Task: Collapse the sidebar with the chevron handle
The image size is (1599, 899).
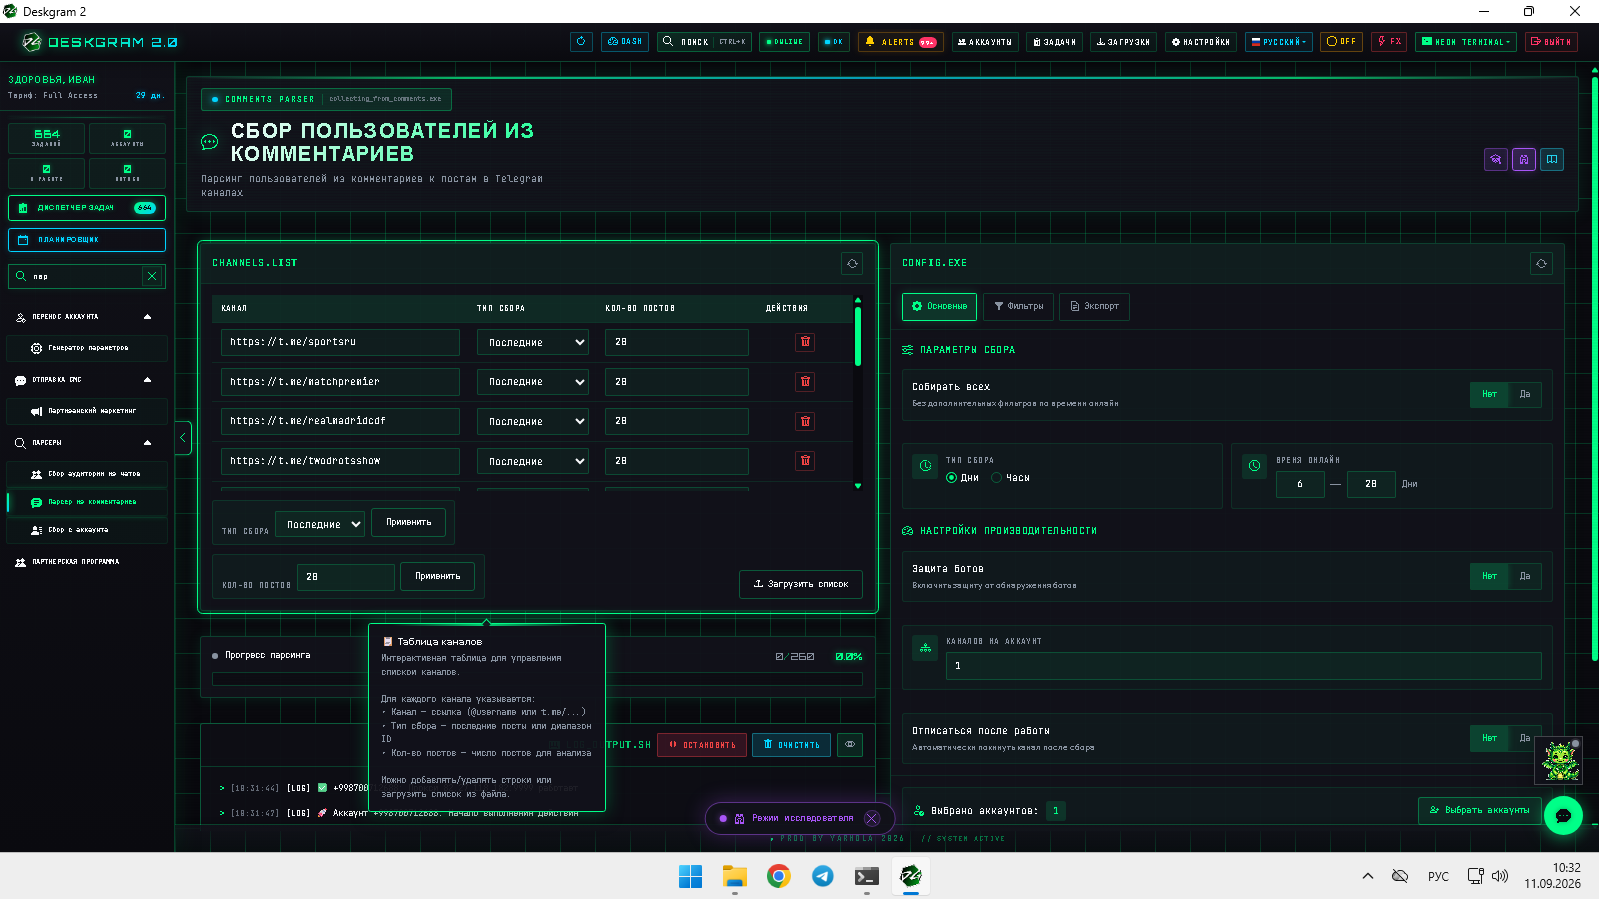Action: (183, 438)
